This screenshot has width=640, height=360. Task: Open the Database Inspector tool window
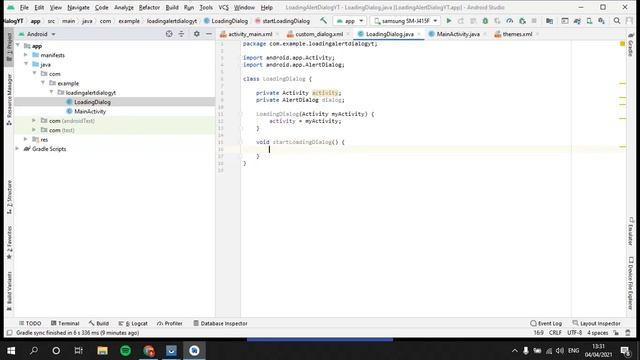pyautogui.click(x=220, y=323)
